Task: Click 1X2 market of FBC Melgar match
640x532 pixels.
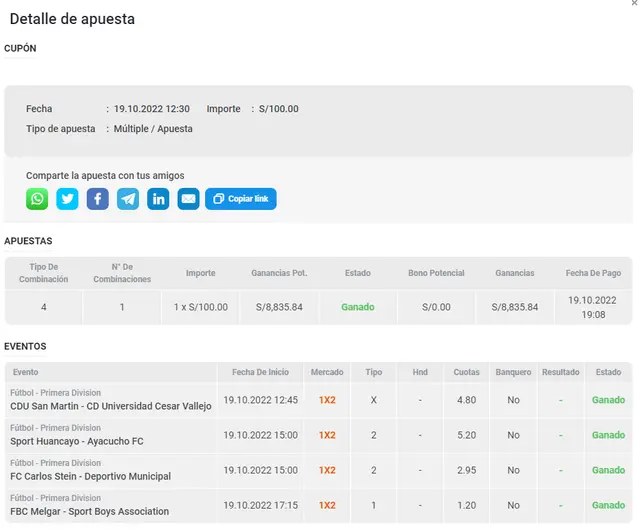Action: [327, 505]
